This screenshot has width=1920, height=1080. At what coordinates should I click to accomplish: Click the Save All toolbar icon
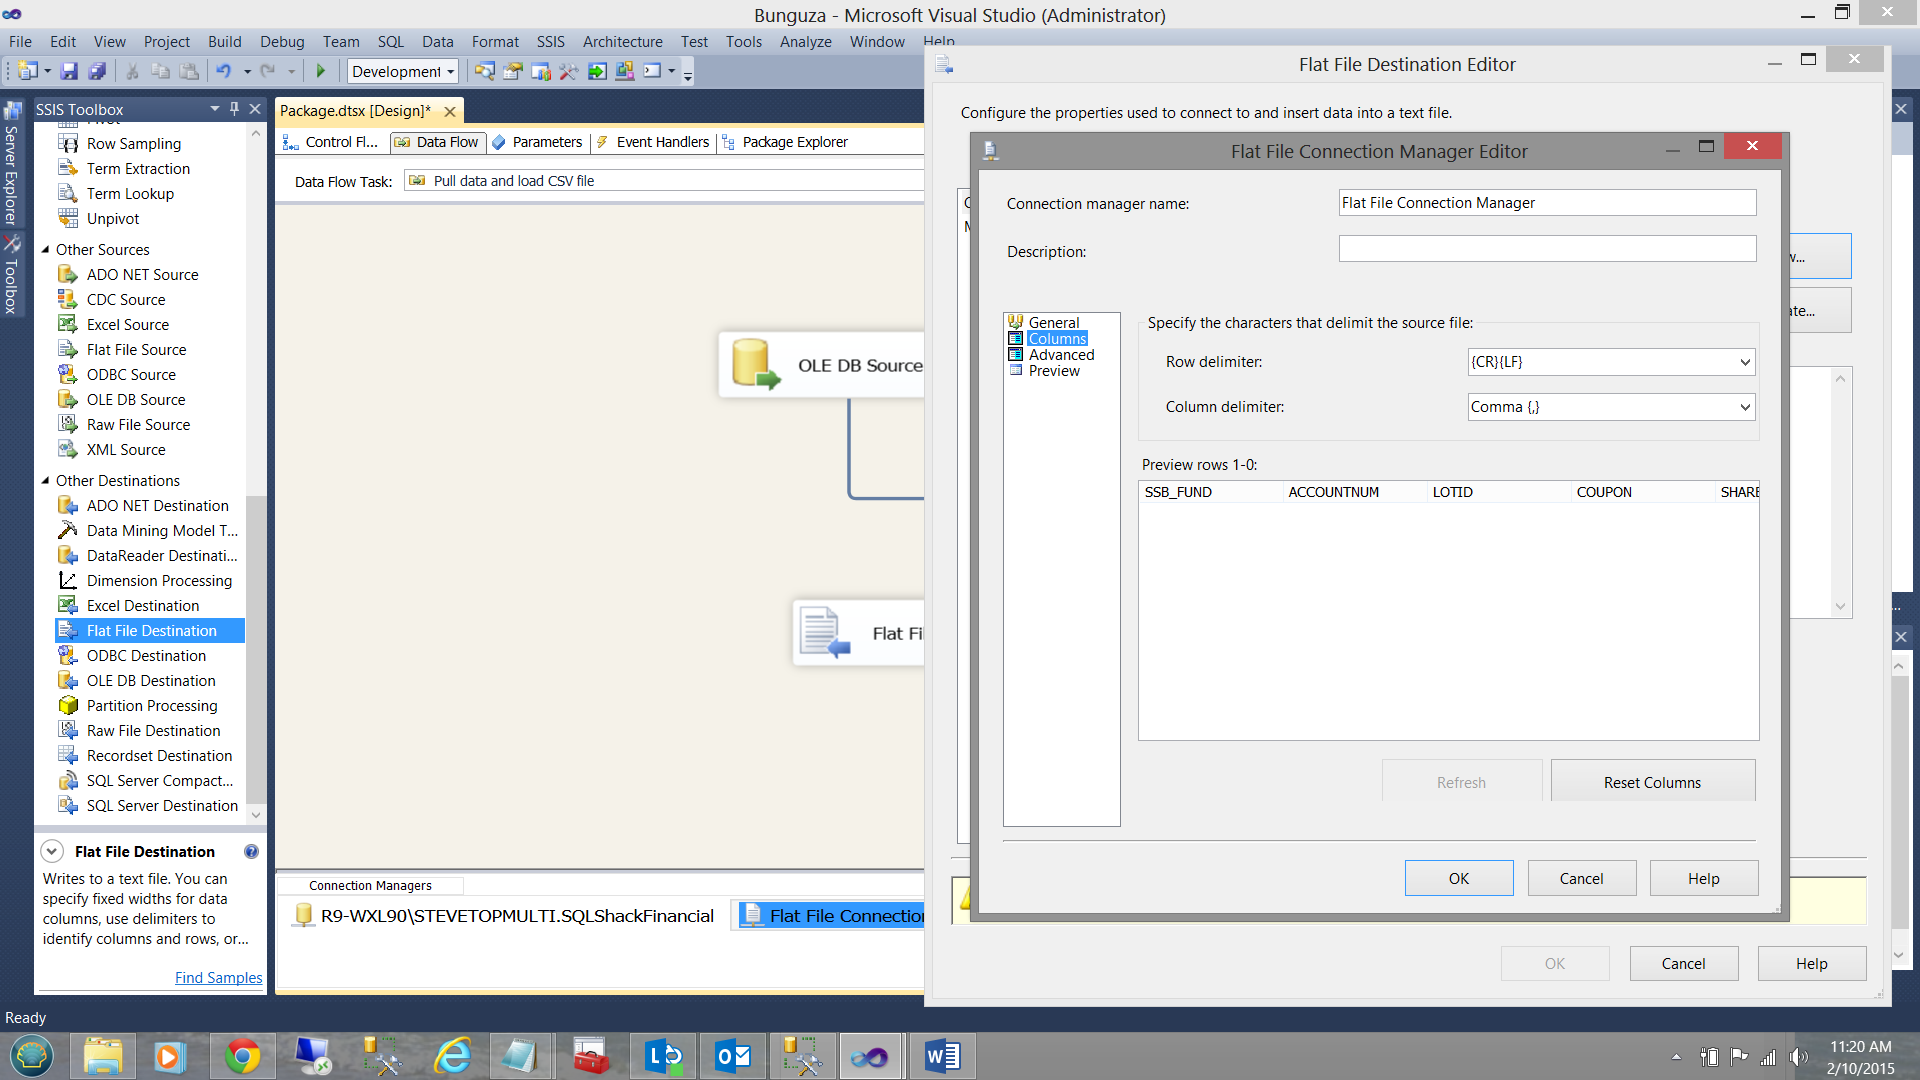click(x=97, y=71)
